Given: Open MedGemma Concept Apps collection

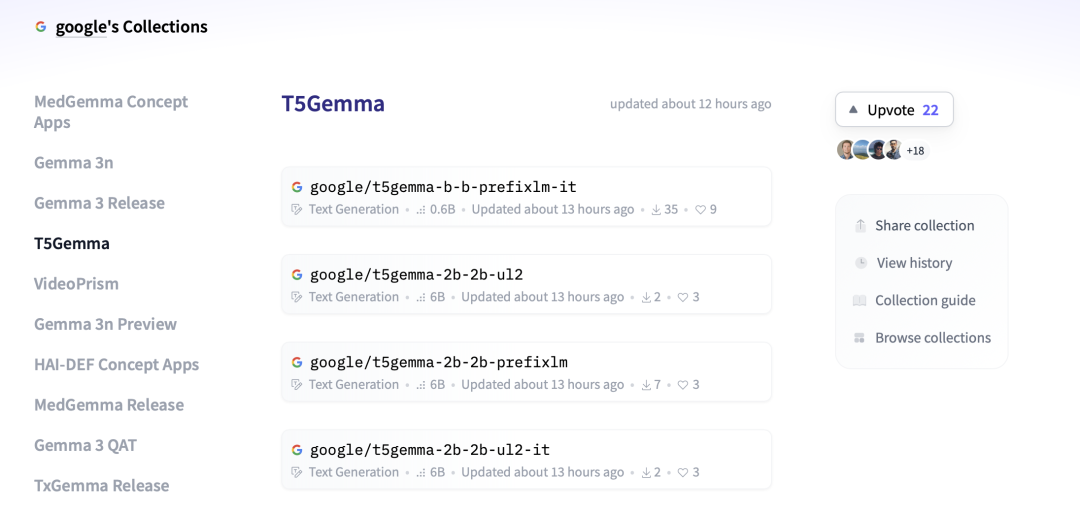Looking at the screenshot, I should [111, 112].
